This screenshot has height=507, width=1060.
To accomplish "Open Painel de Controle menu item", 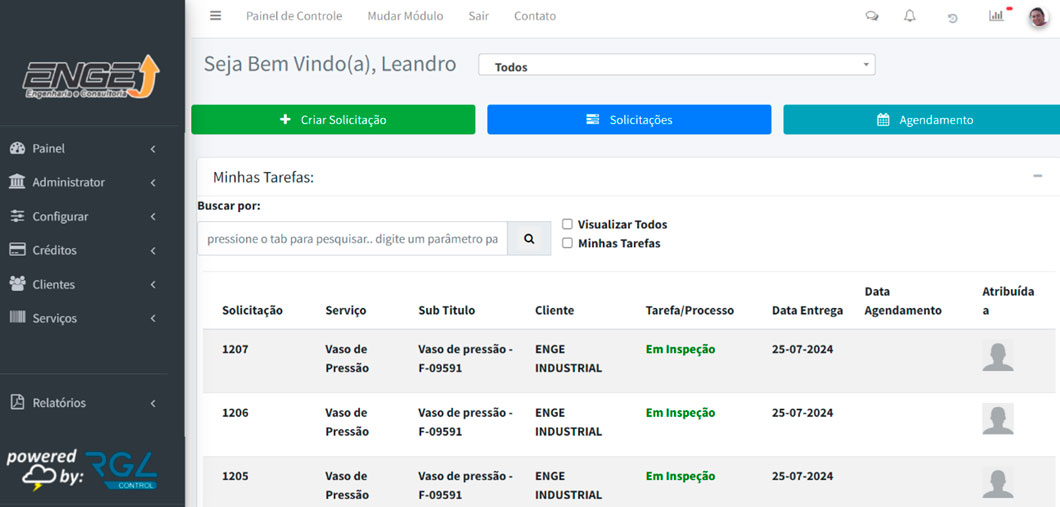I will click(x=294, y=16).
